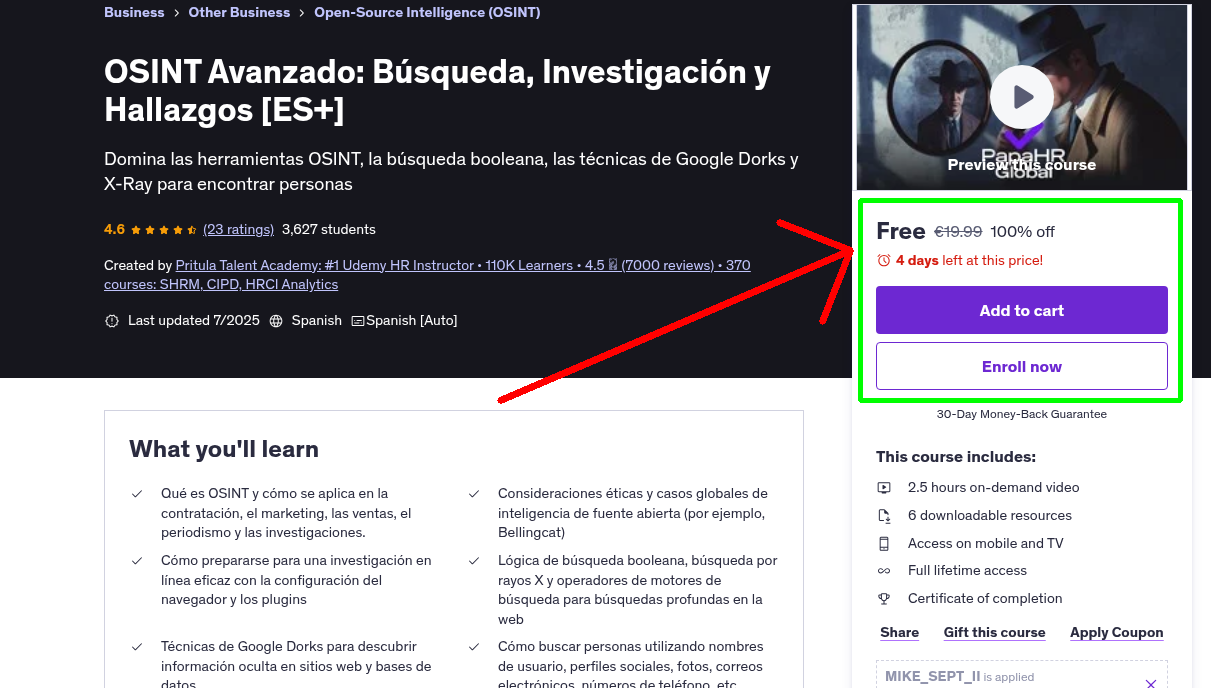Click checkmark beside 'Consideraciones éticas' item
The image size is (1211, 688).
pos(474,494)
